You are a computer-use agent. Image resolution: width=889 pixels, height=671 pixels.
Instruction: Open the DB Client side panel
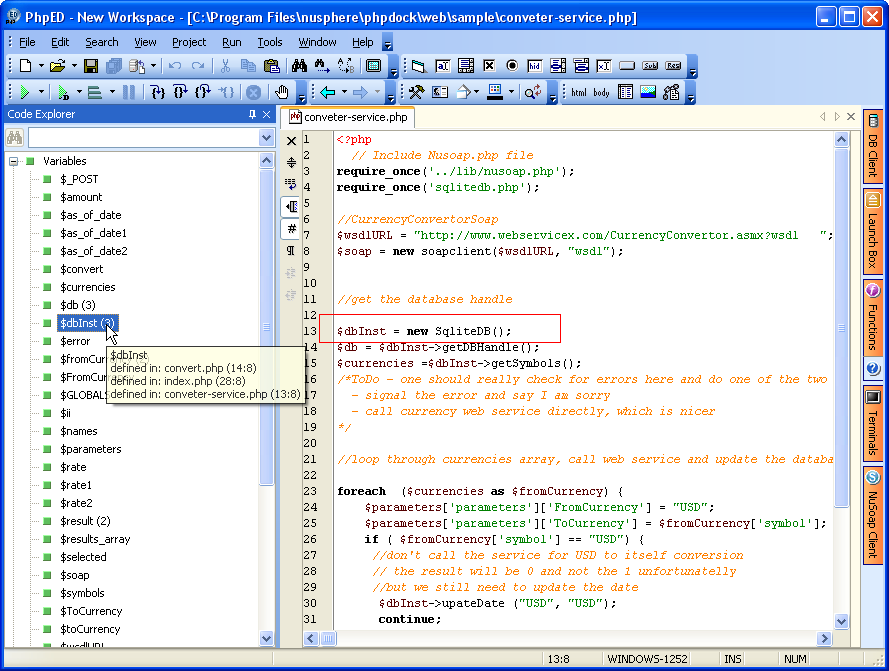point(872,148)
